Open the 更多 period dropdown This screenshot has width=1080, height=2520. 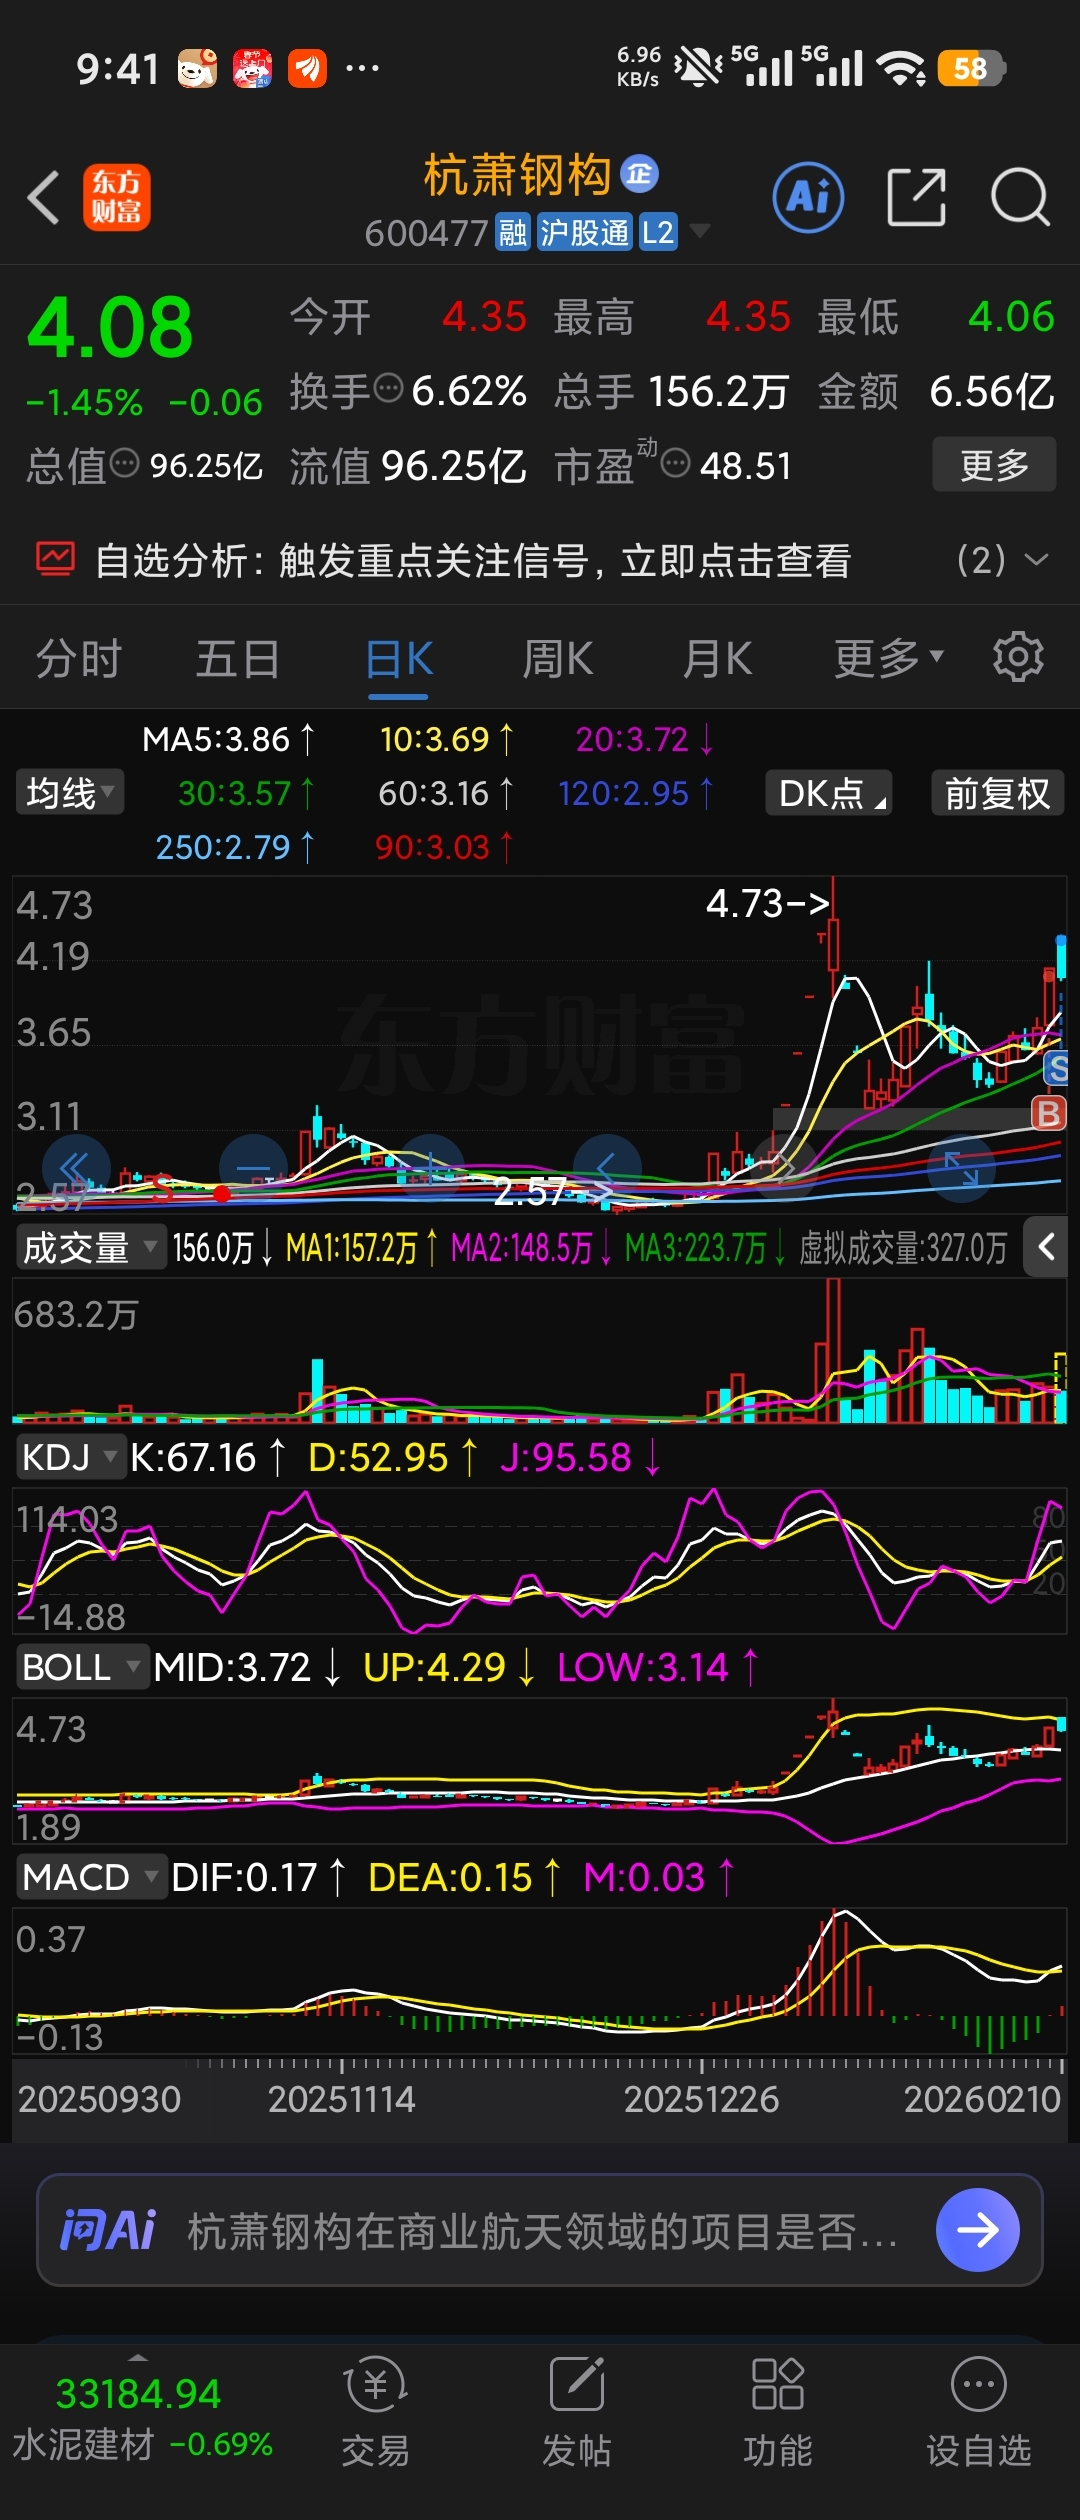point(889,658)
